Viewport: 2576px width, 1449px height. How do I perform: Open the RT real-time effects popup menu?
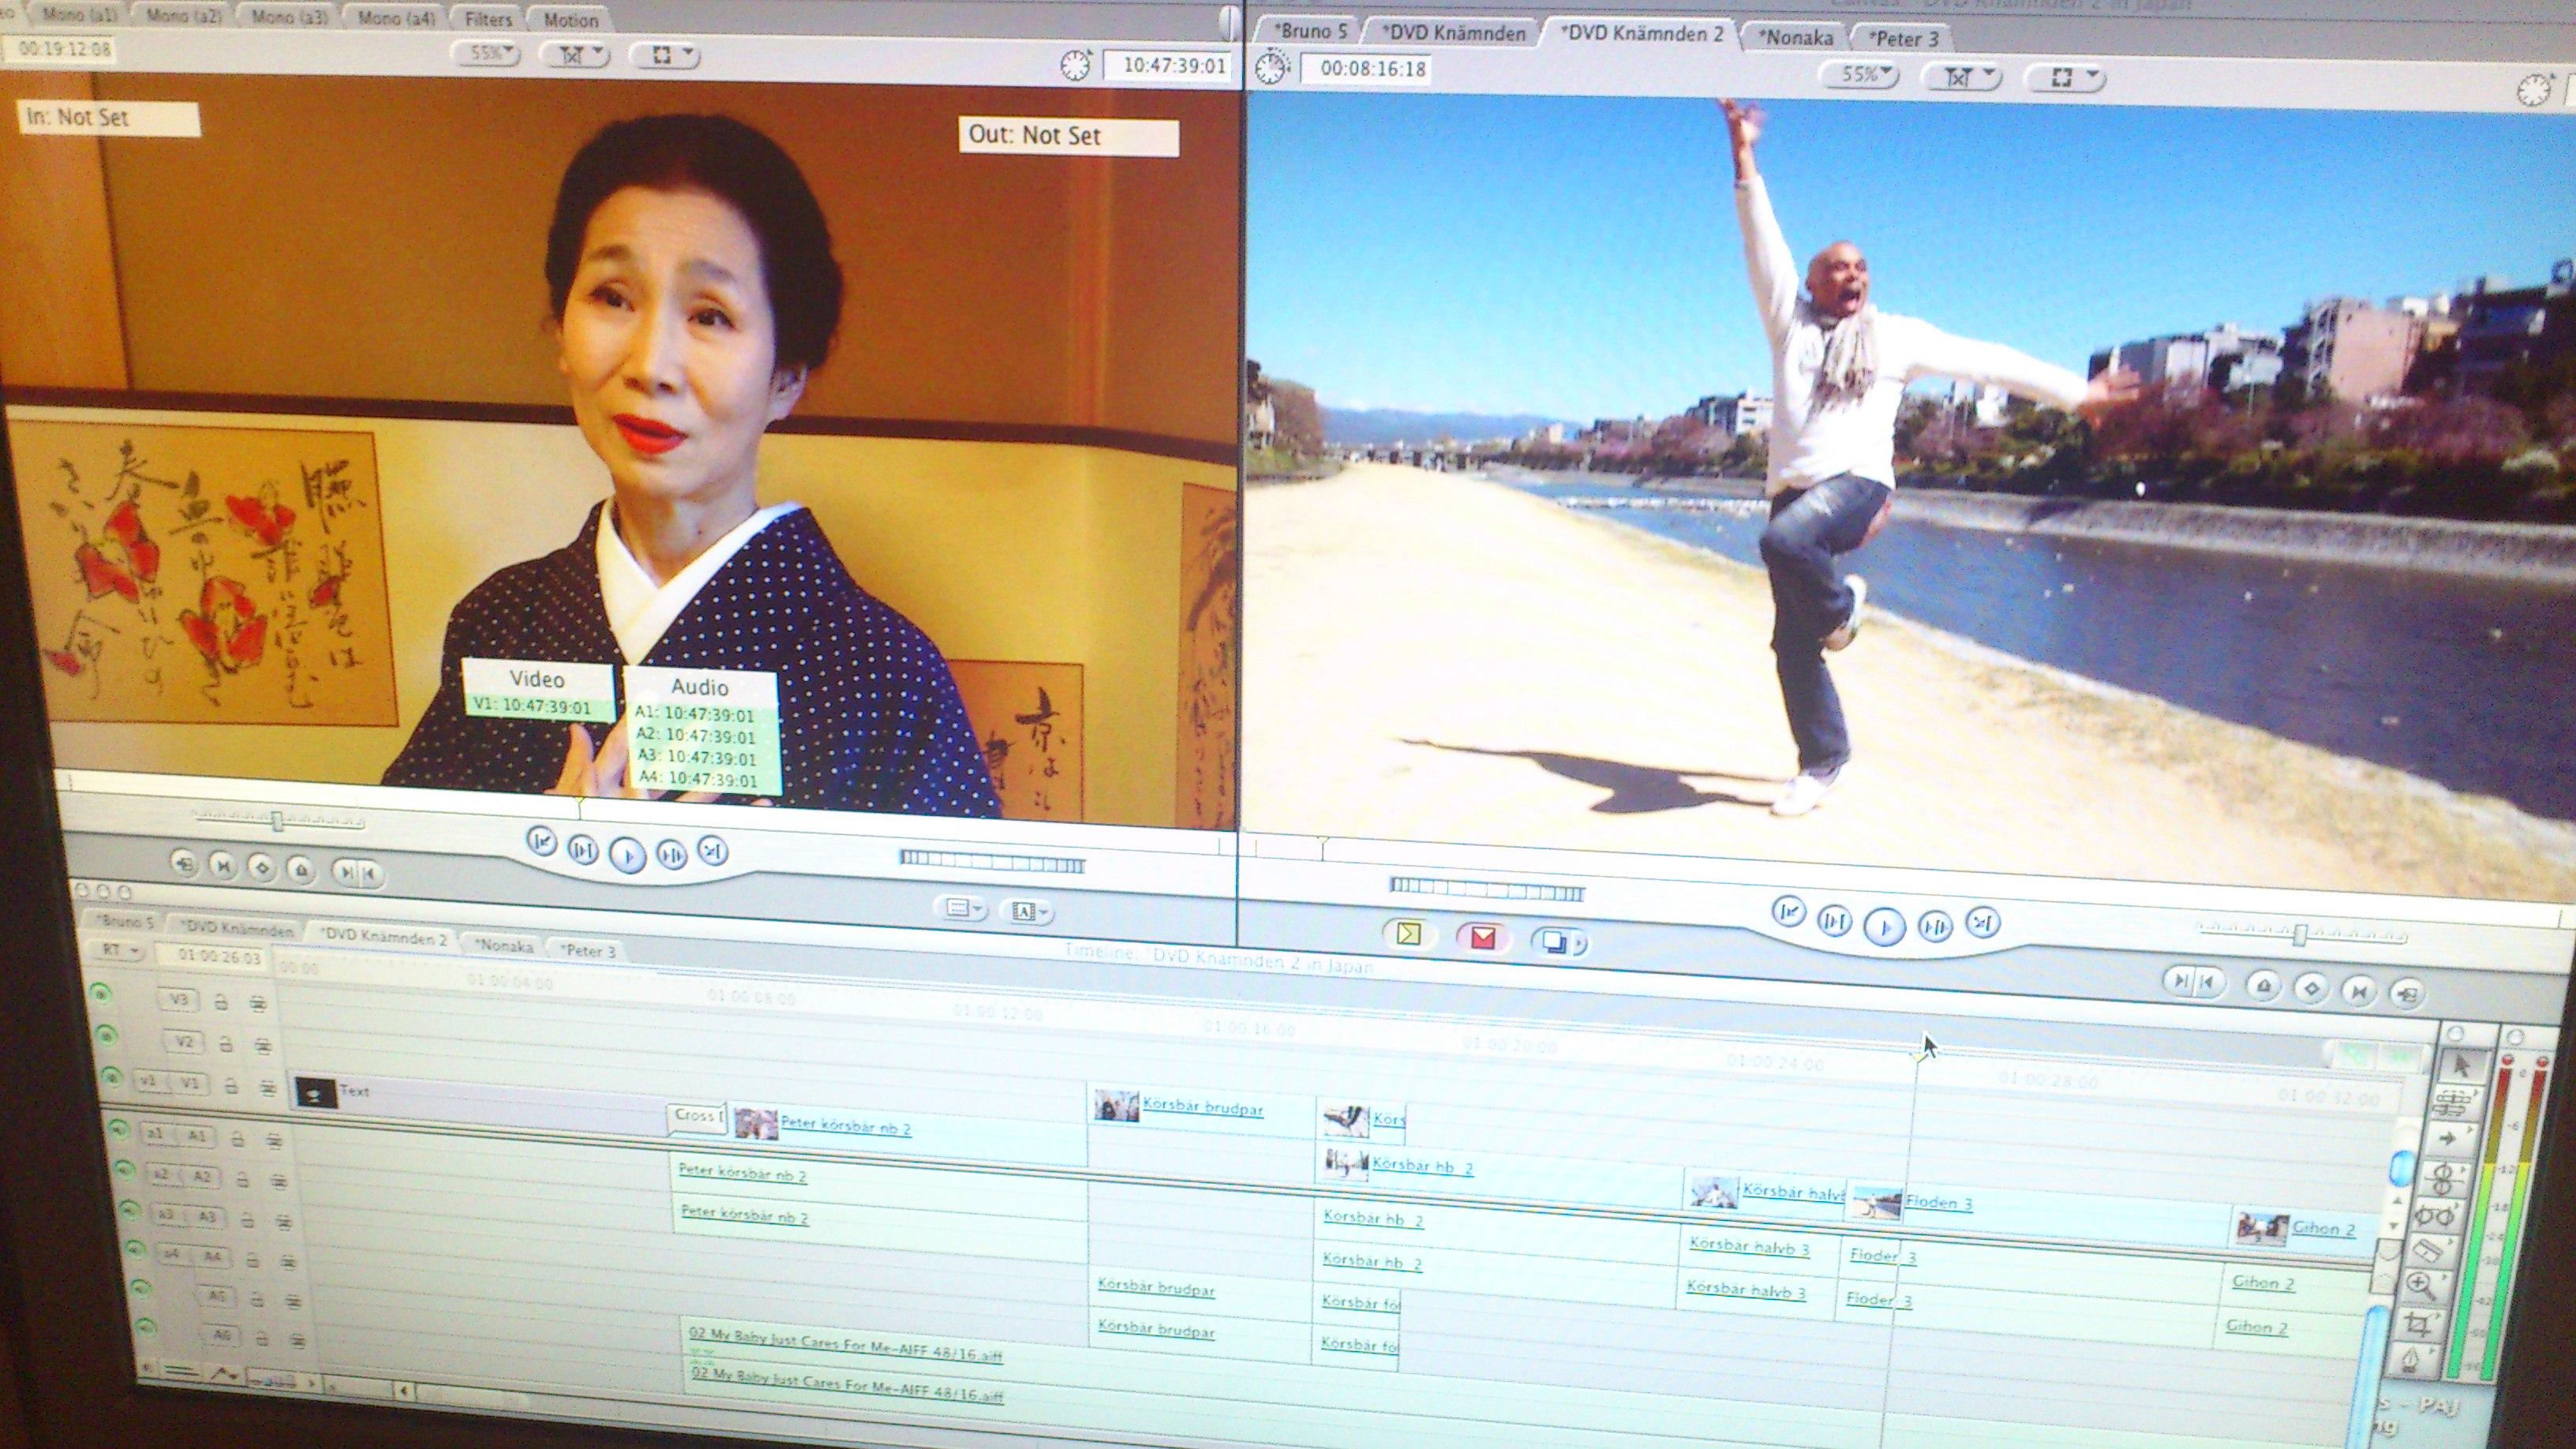click(119, 950)
